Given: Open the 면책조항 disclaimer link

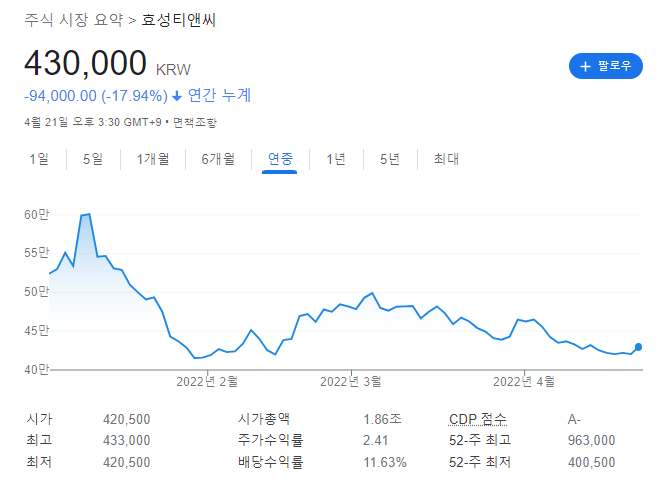Looking at the screenshot, I should point(195,123).
